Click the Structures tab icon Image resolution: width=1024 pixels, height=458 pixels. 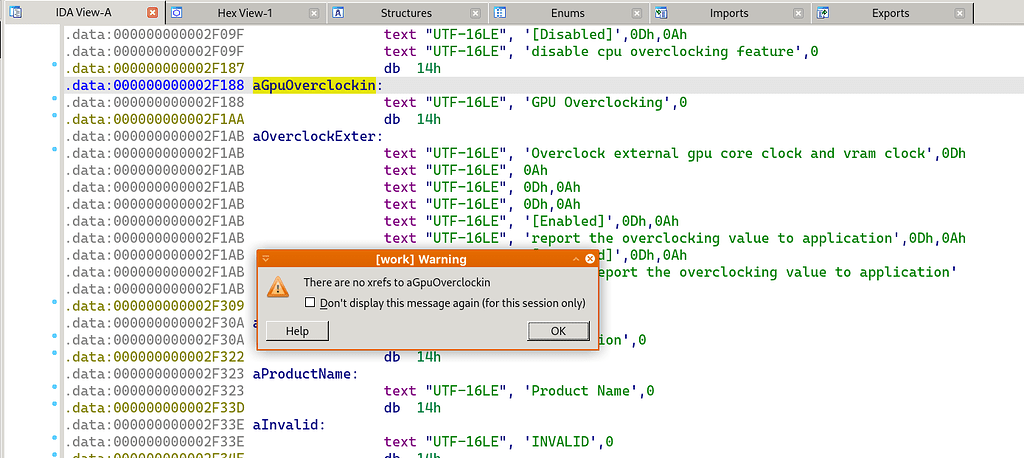[338, 13]
